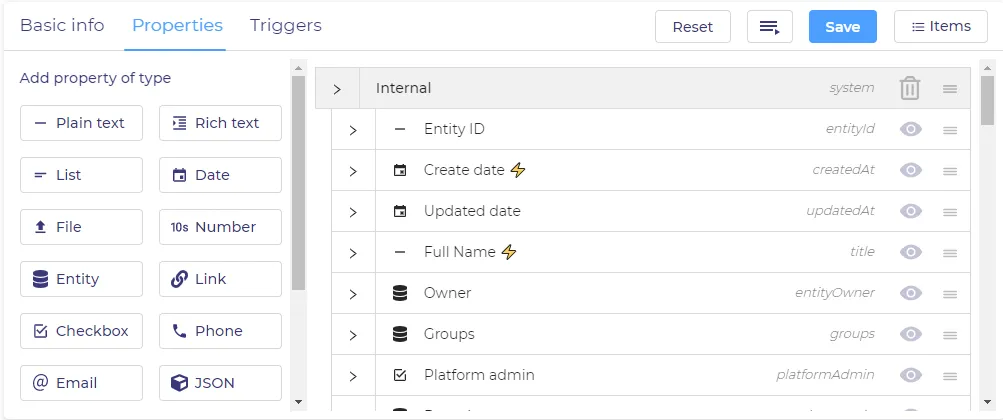Expand the Updated date property row
Screen dimensions: 1003x420
(353, 212)
